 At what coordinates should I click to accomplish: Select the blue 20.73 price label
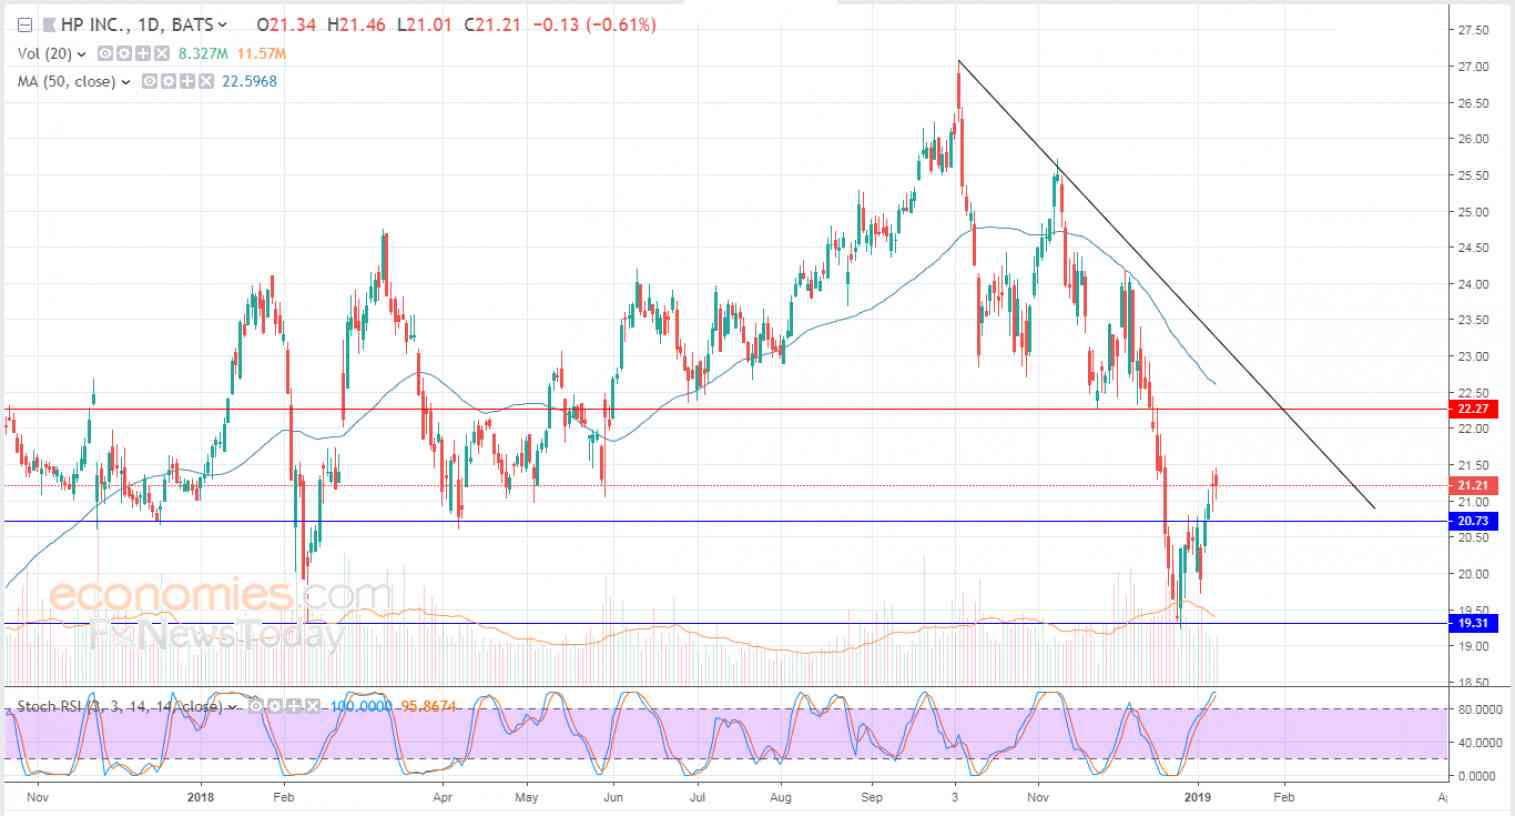pos(1473,521)
